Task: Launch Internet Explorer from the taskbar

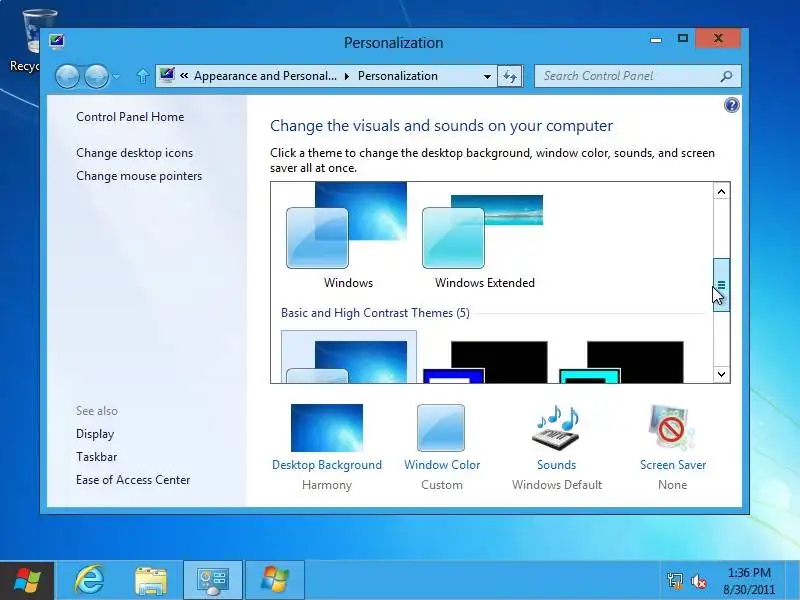Action: pos(89,581)
